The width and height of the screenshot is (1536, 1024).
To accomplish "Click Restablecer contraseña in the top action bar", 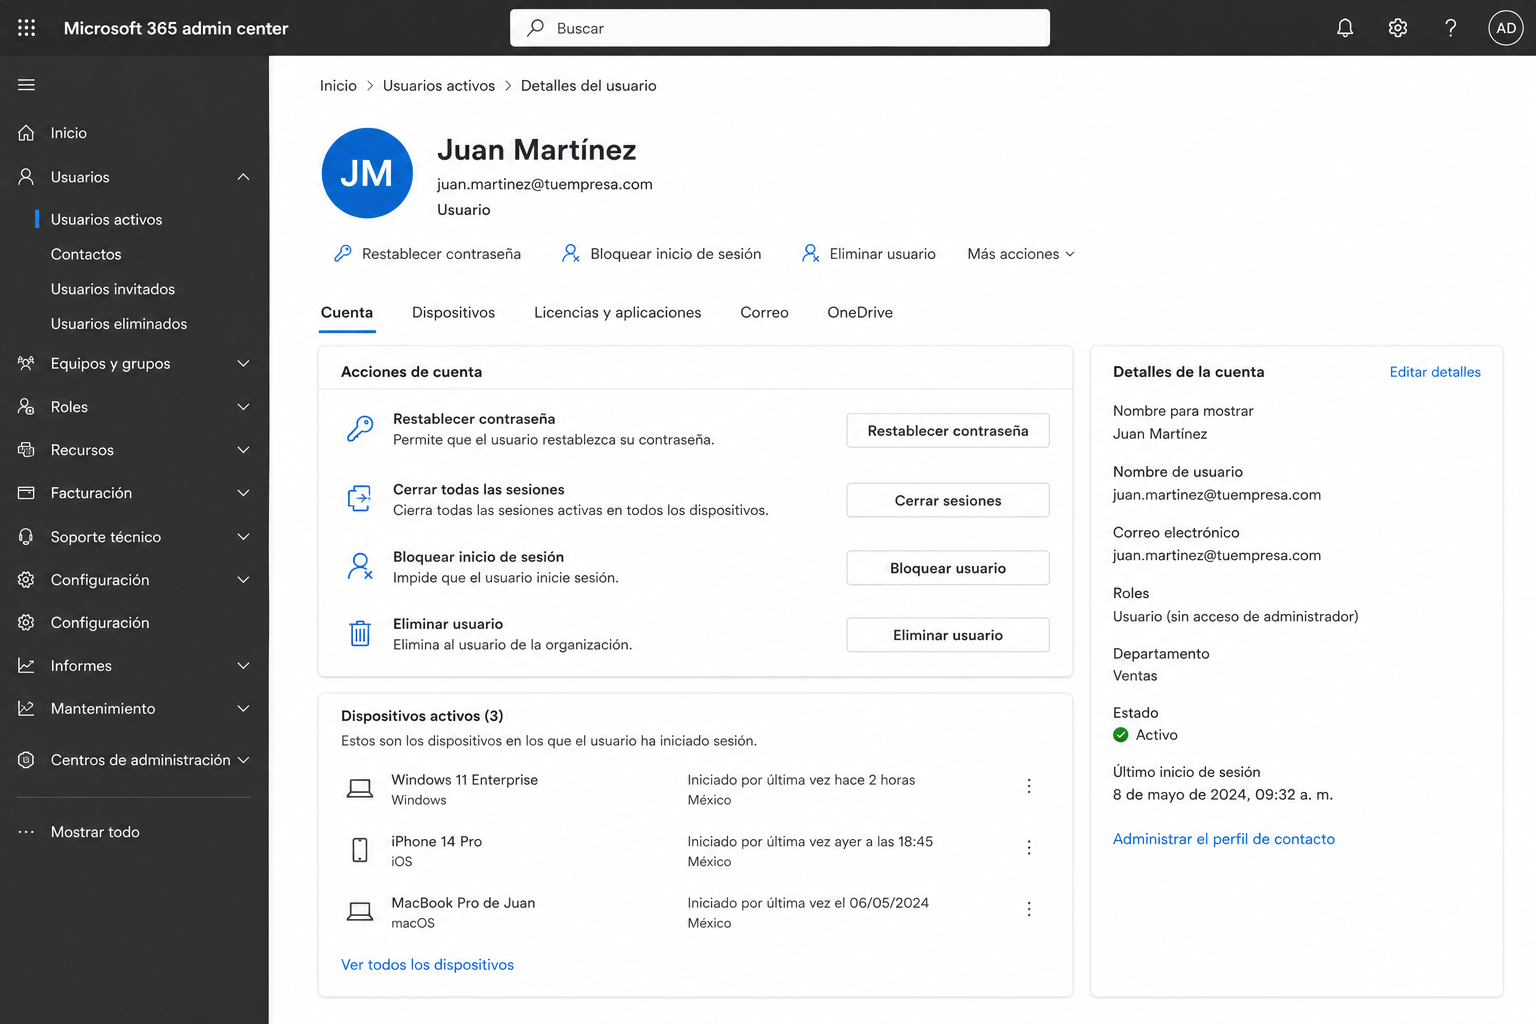I will (x=428, y=254).
